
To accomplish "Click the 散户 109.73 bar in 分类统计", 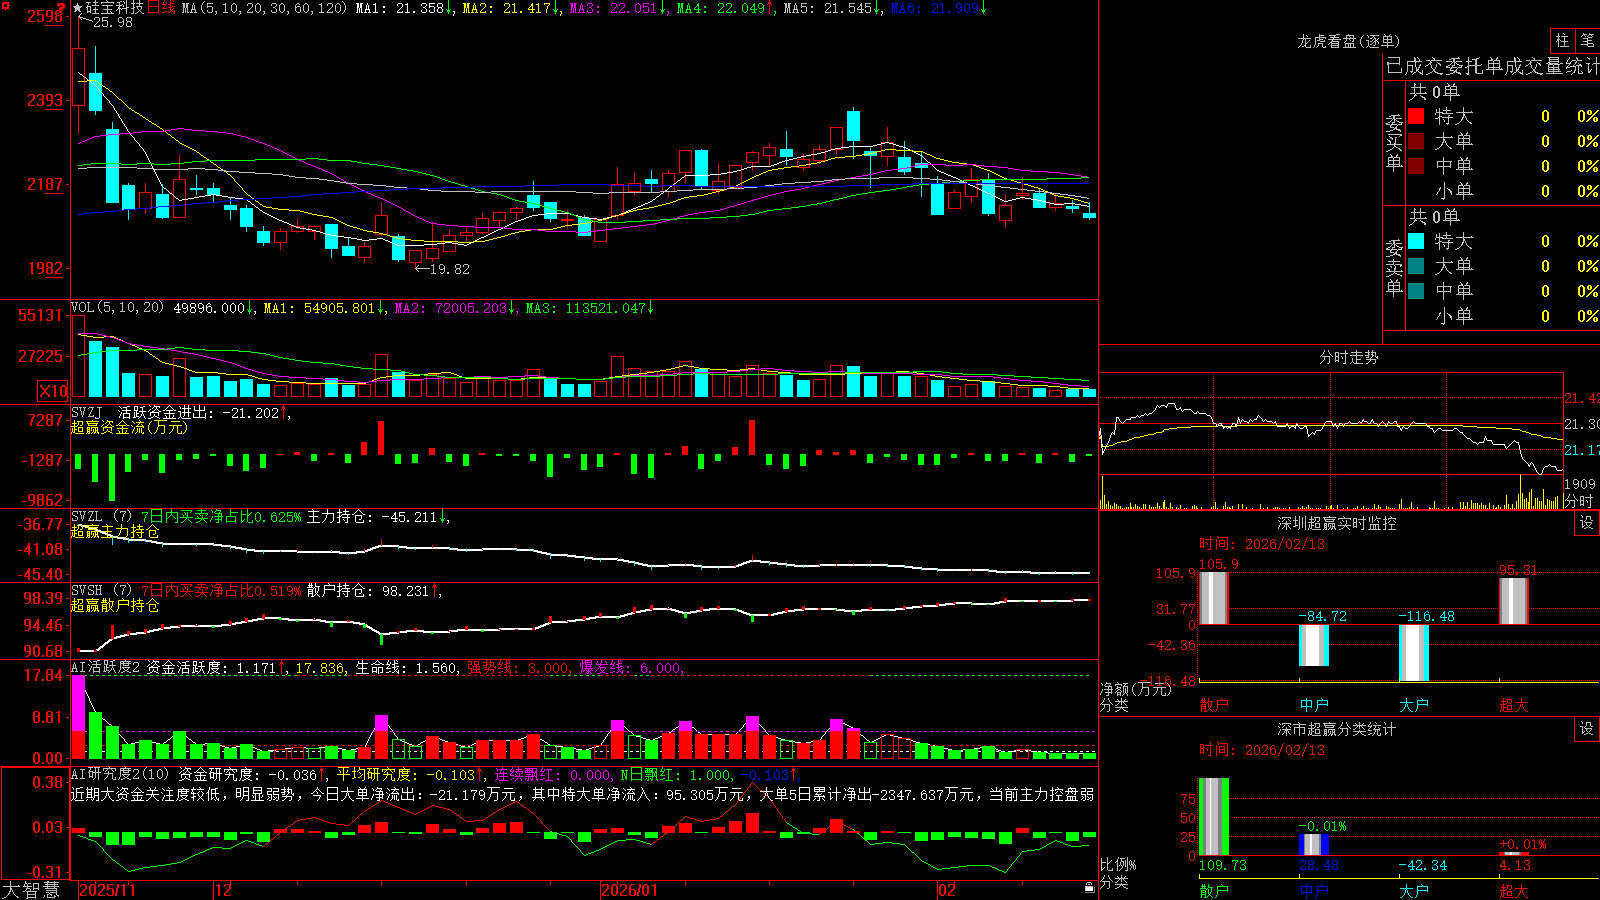I will [1213, 817].
